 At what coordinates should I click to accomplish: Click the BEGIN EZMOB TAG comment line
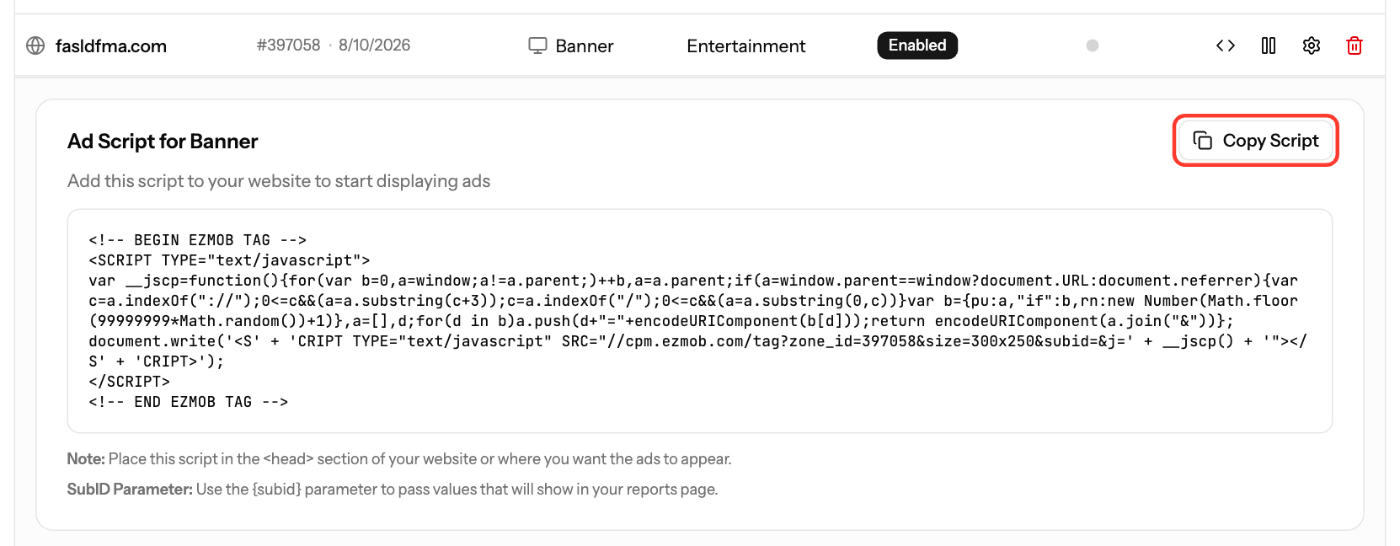197,240
